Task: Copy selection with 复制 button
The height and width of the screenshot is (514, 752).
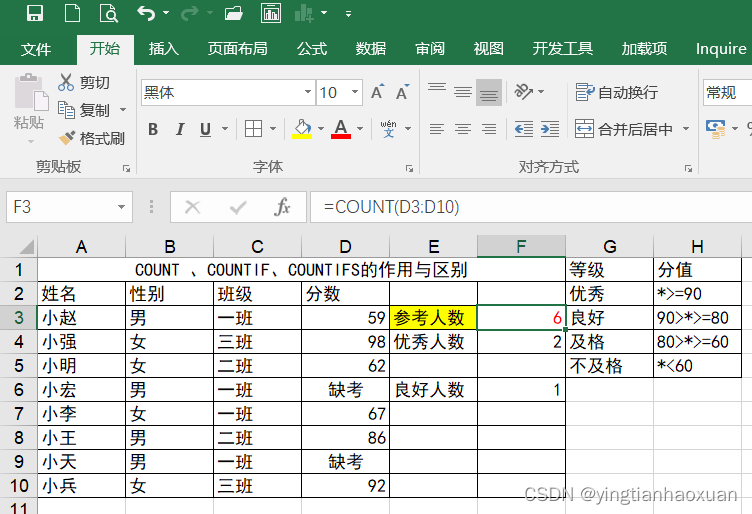Action: 85,110
